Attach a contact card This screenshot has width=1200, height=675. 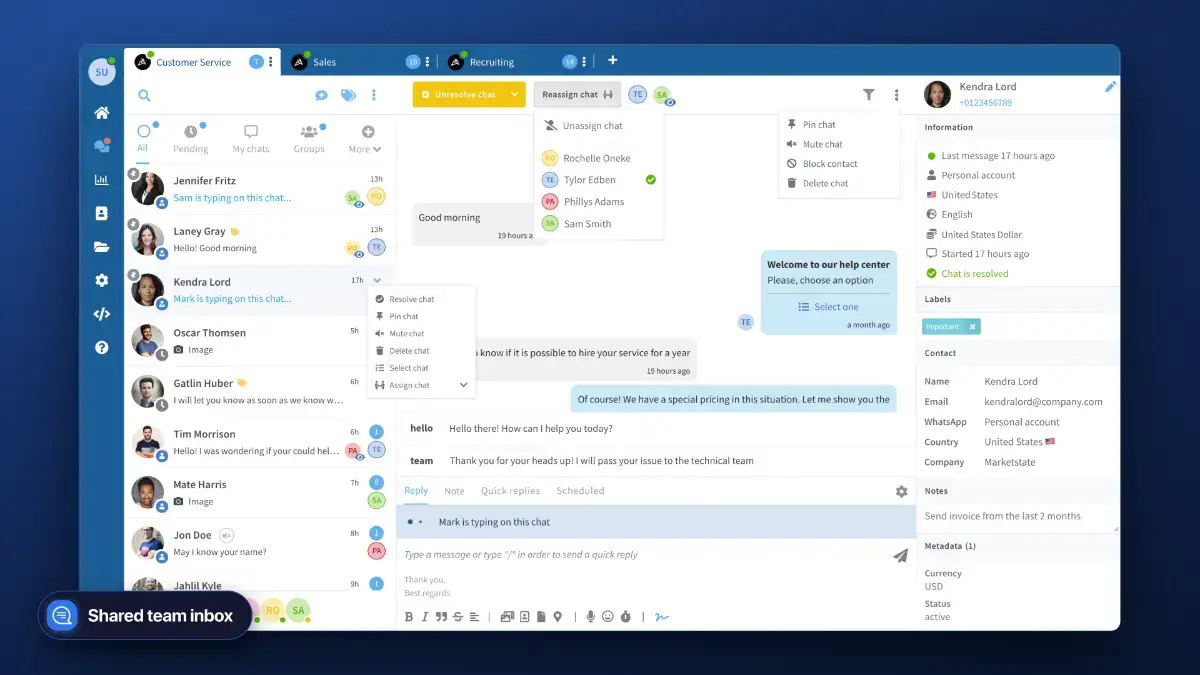click(x=524, y=617)
